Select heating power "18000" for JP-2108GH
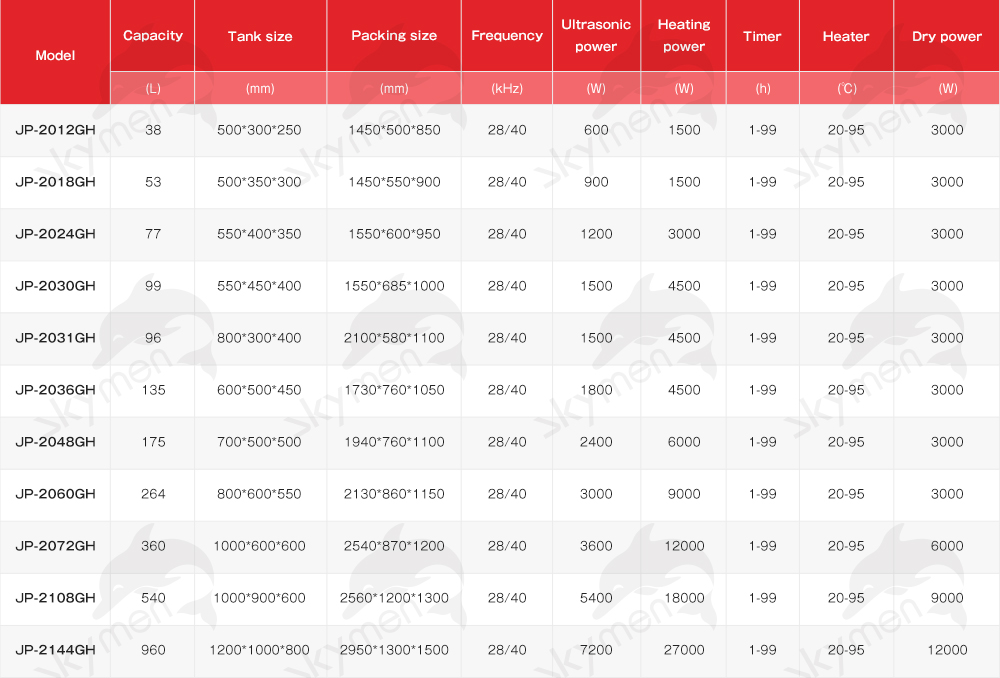 click(x=684, y=598)
